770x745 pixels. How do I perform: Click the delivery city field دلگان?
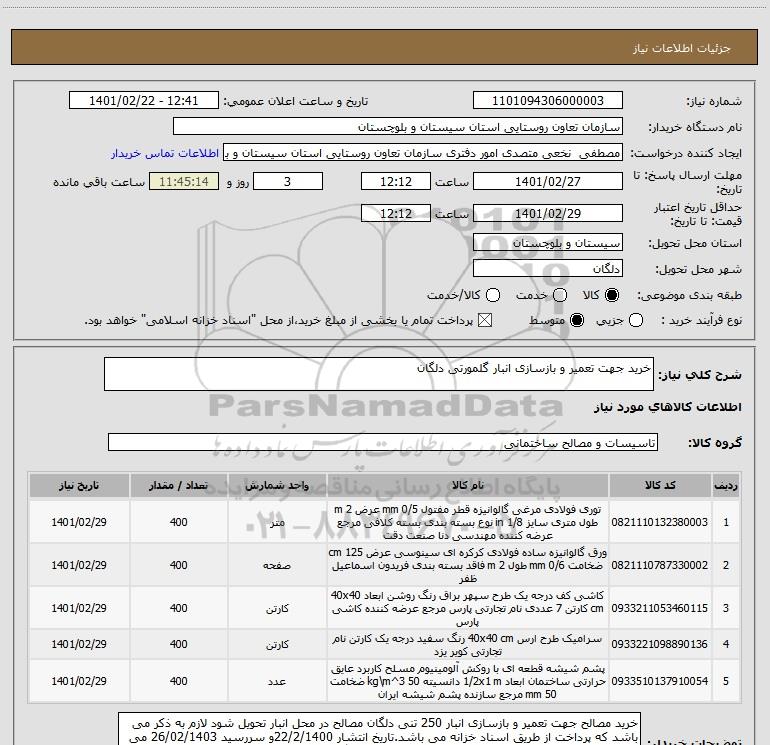tap(548, 268)
